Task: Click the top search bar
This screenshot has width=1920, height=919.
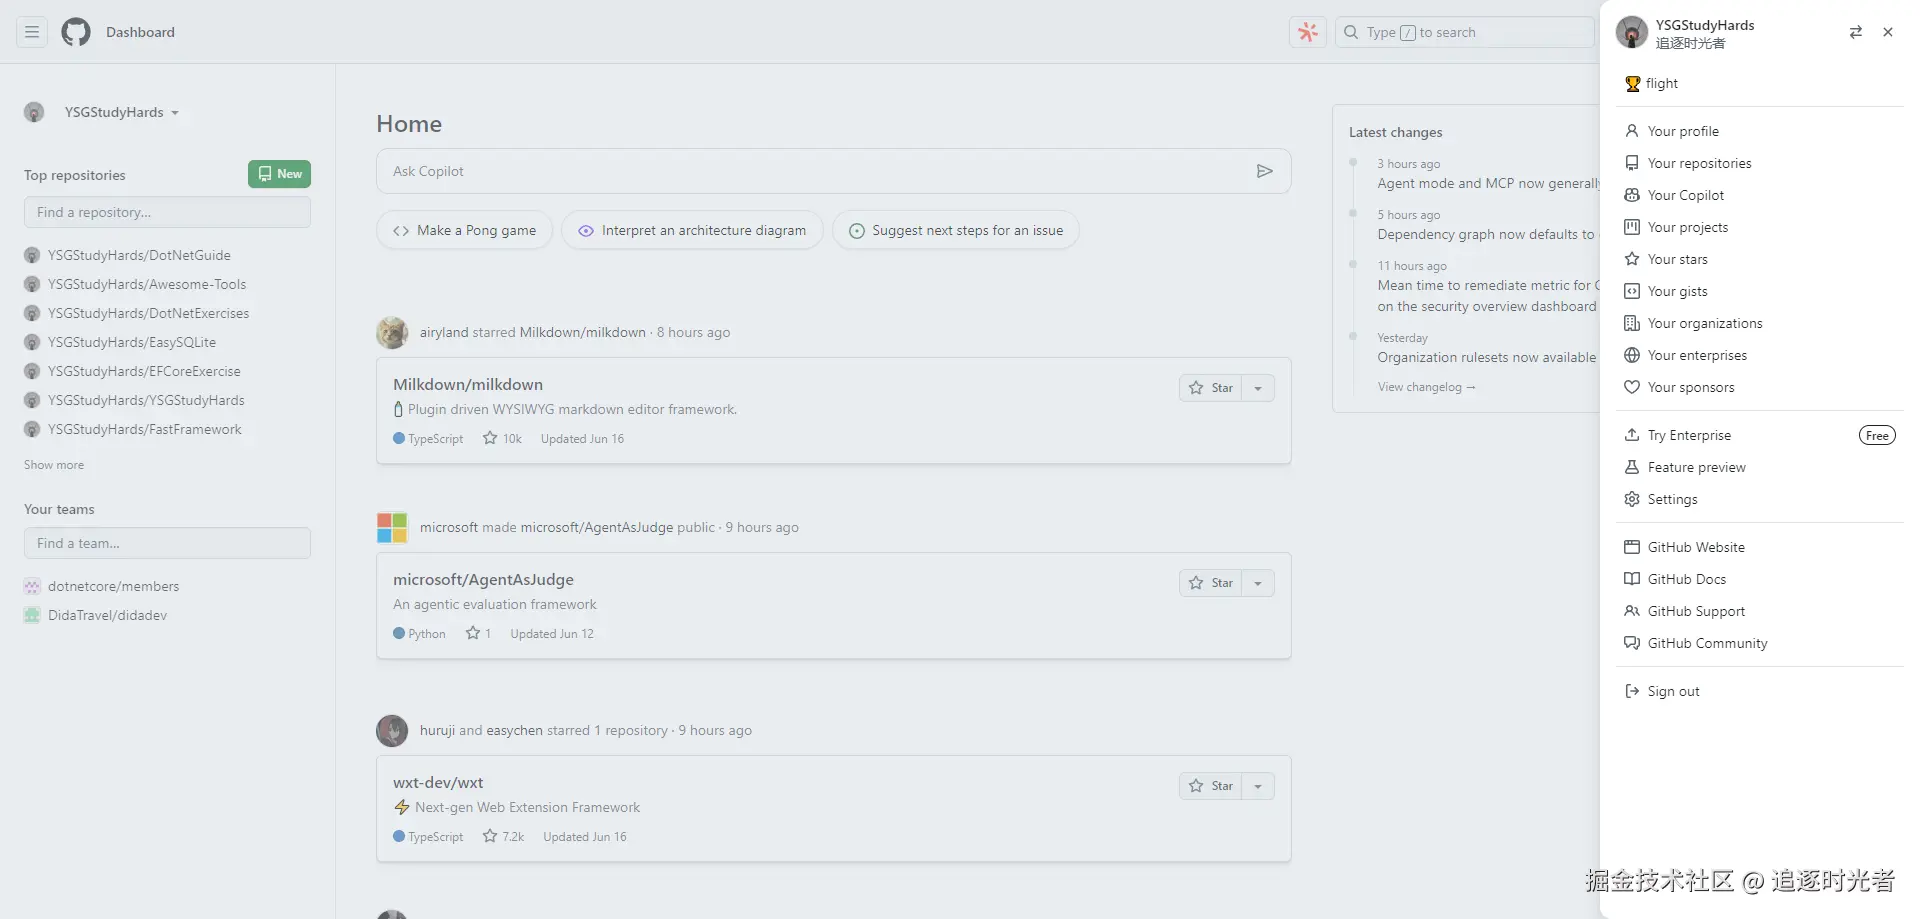Action: click(x=1464, y=32)
